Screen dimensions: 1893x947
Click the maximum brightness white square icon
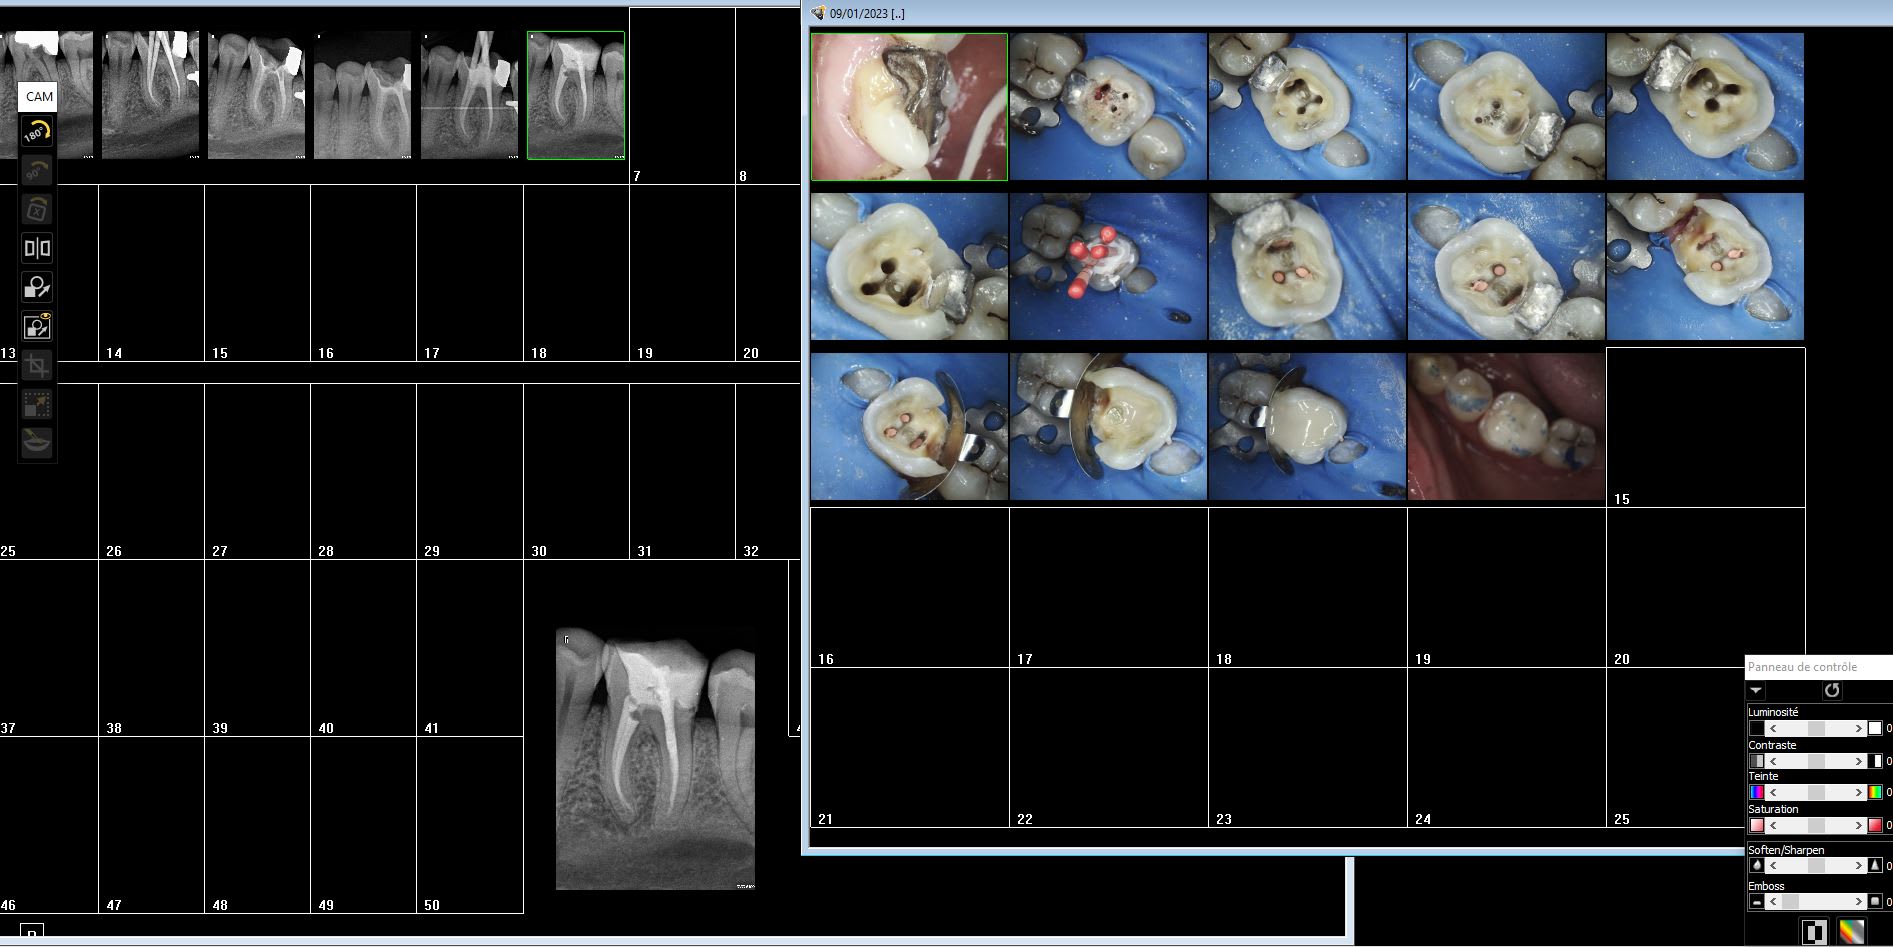pyautogui.click(x=1875, y=729)
